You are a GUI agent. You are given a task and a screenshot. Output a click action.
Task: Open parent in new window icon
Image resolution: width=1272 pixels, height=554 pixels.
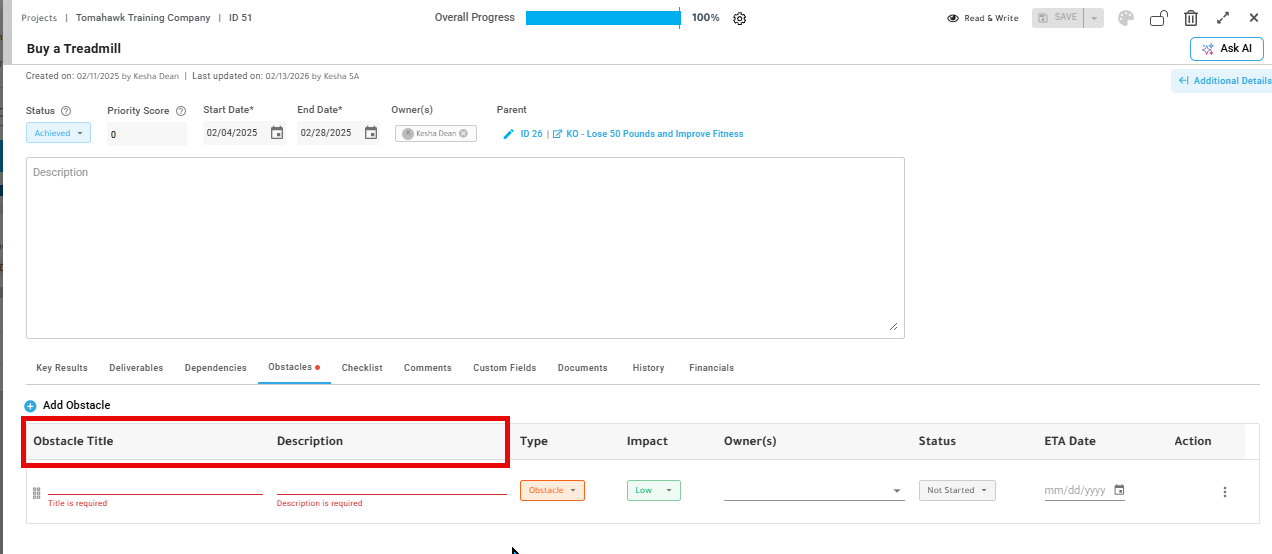(558, 134)
